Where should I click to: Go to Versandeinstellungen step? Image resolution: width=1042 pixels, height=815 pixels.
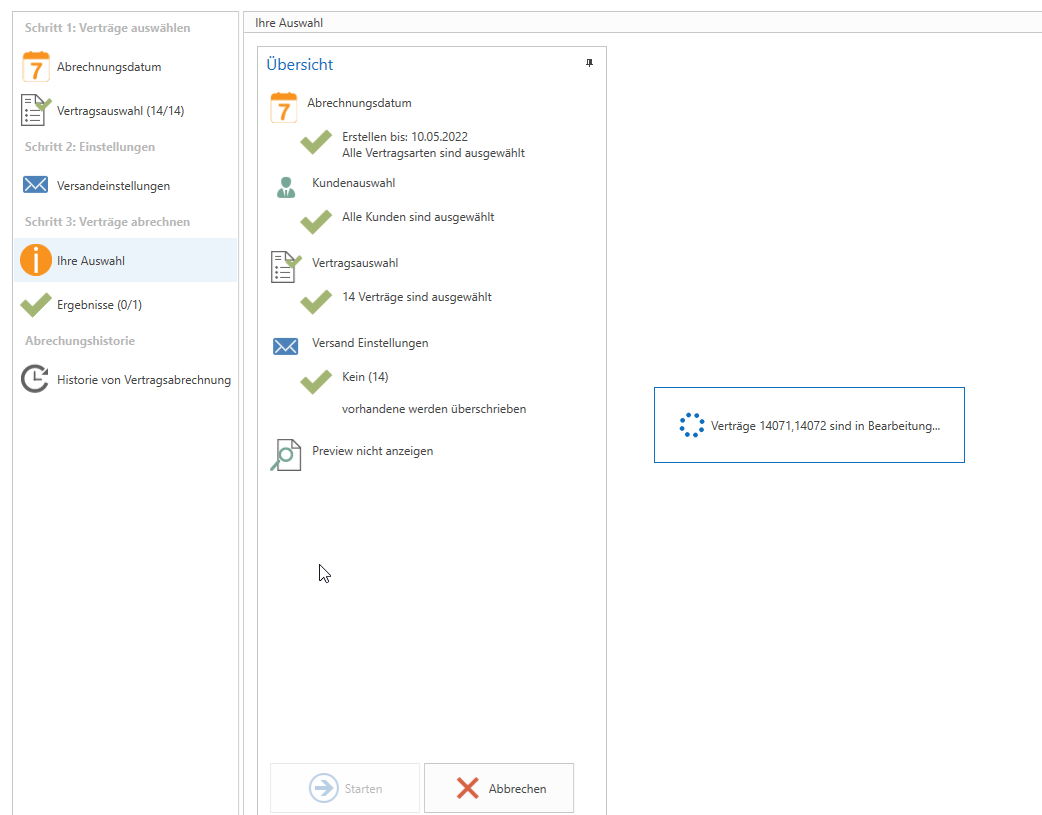tap(113, 186)
